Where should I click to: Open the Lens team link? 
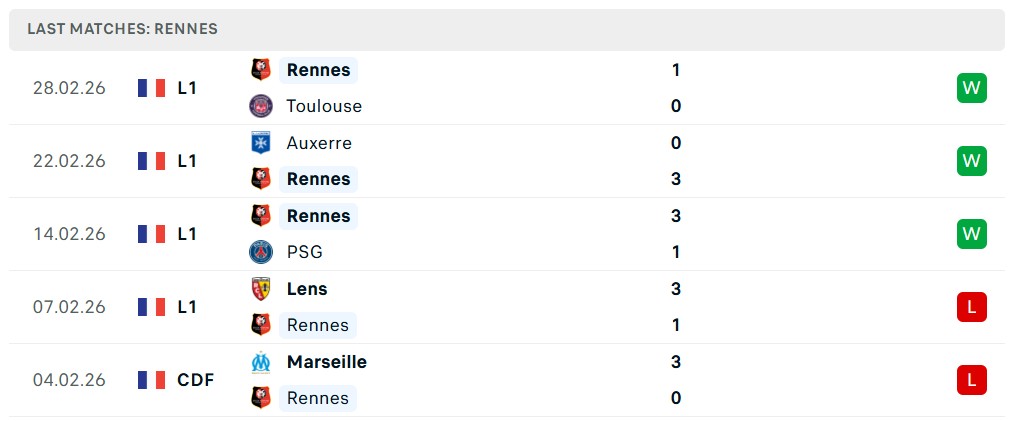307,289
